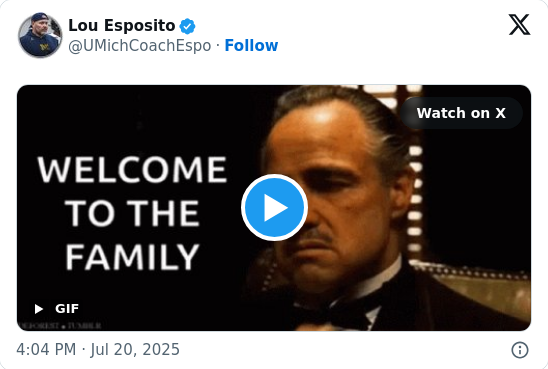
Task: Click the FAMILY text in the GIF
Action: 132,257
